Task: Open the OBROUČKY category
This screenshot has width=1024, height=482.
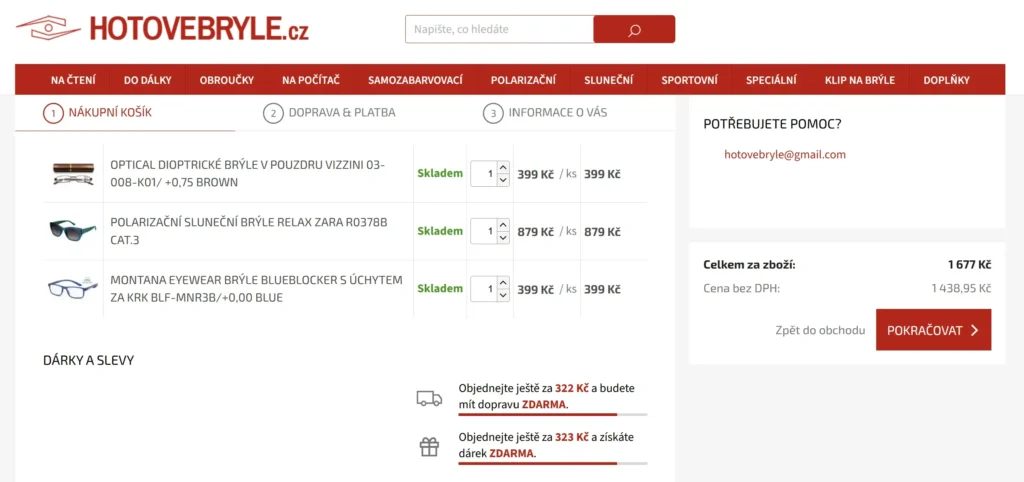Action: (x=227, y=80)
